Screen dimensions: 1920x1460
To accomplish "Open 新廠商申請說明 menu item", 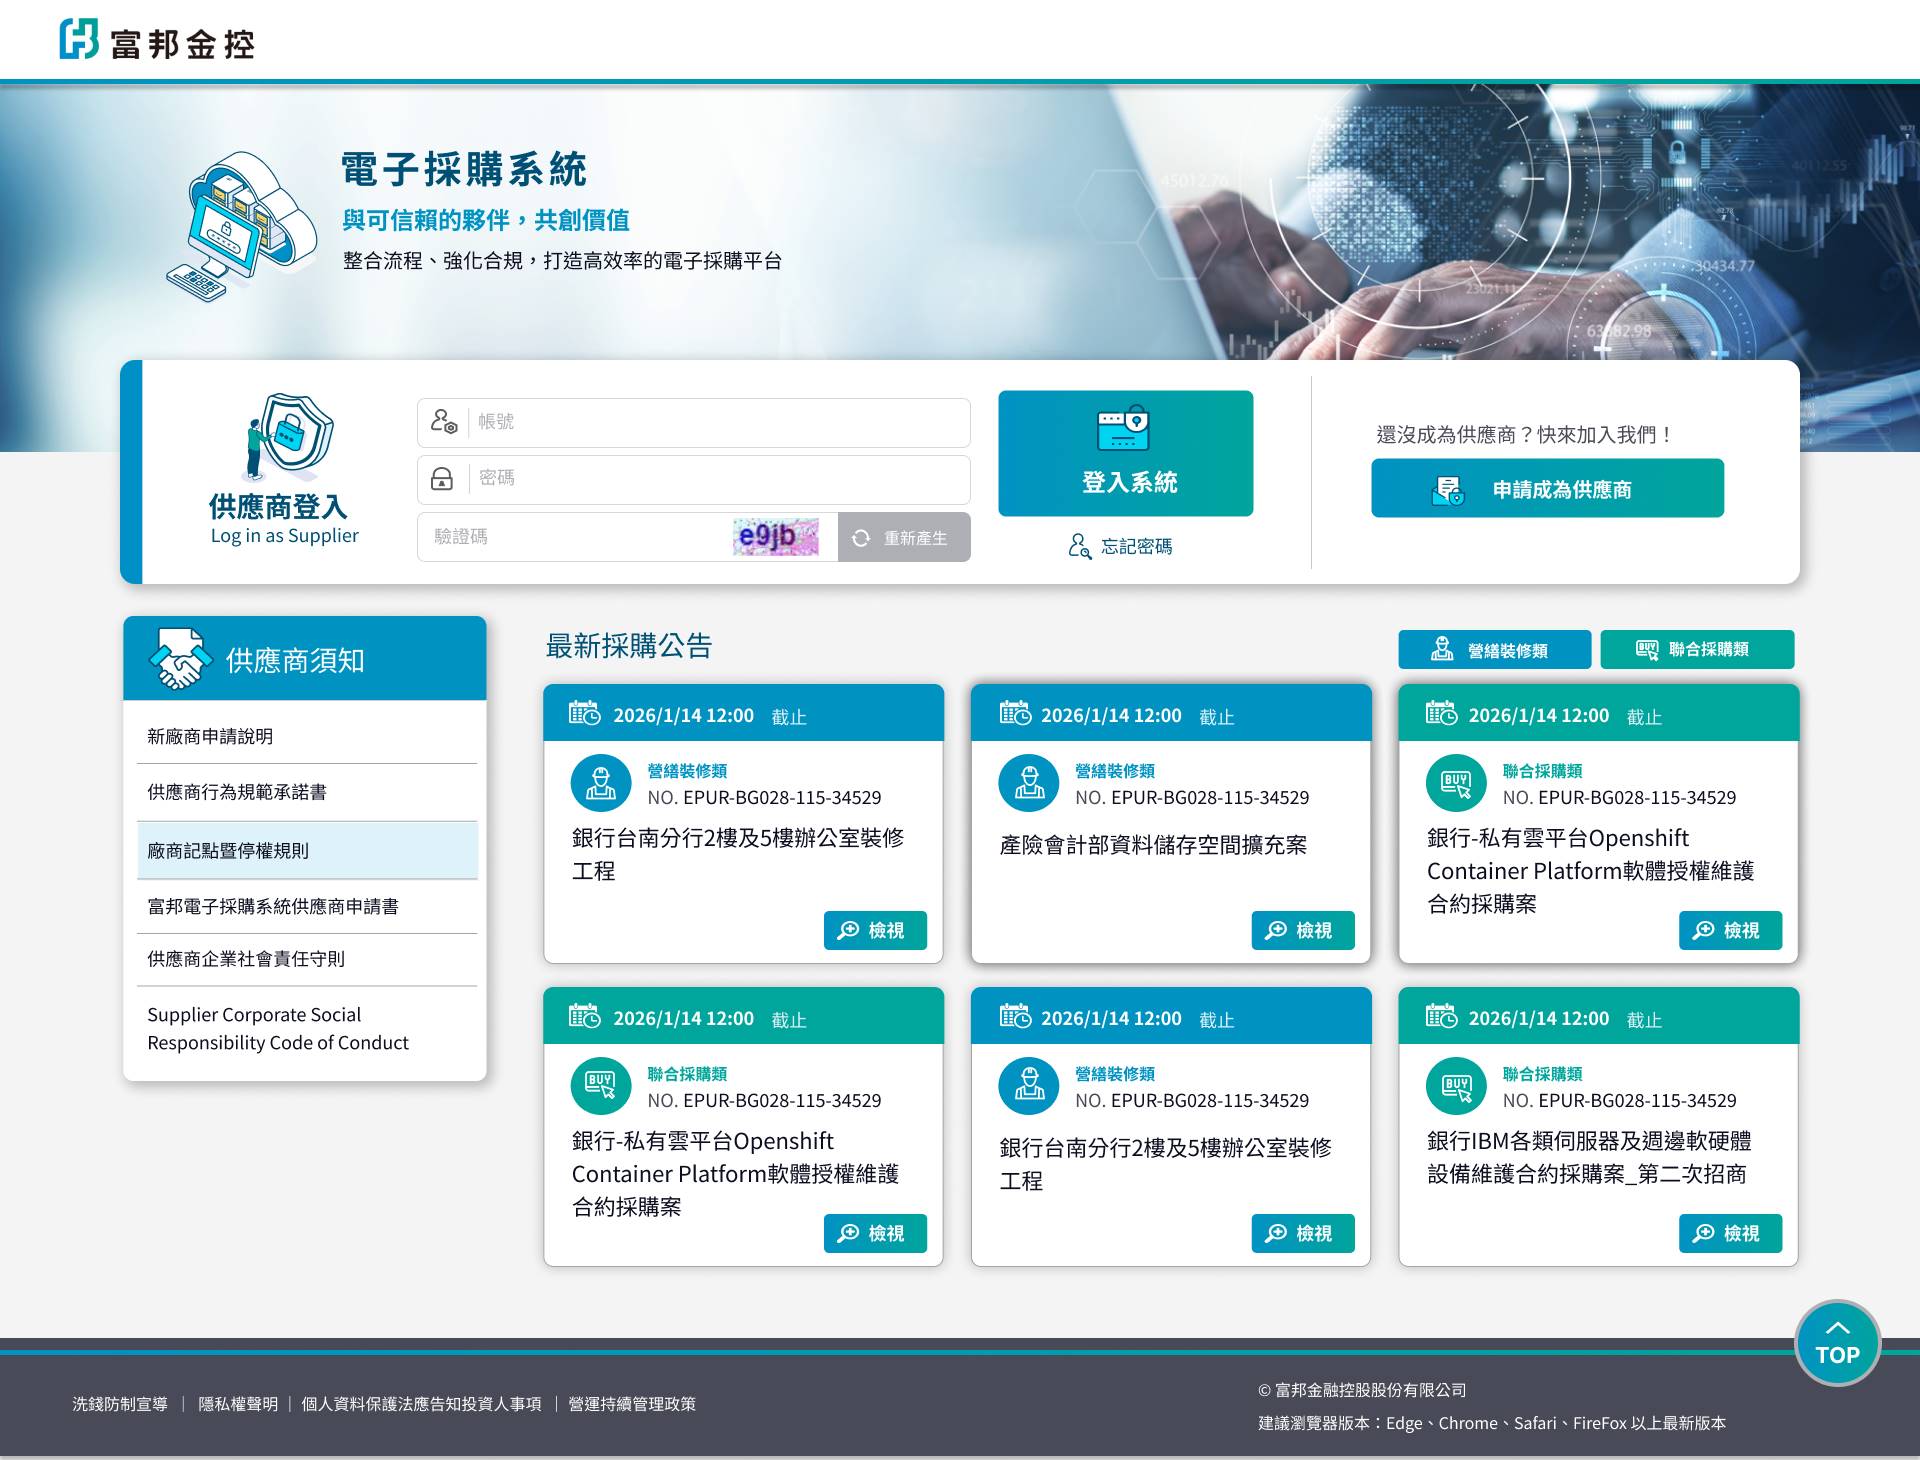I will [306, 736].
